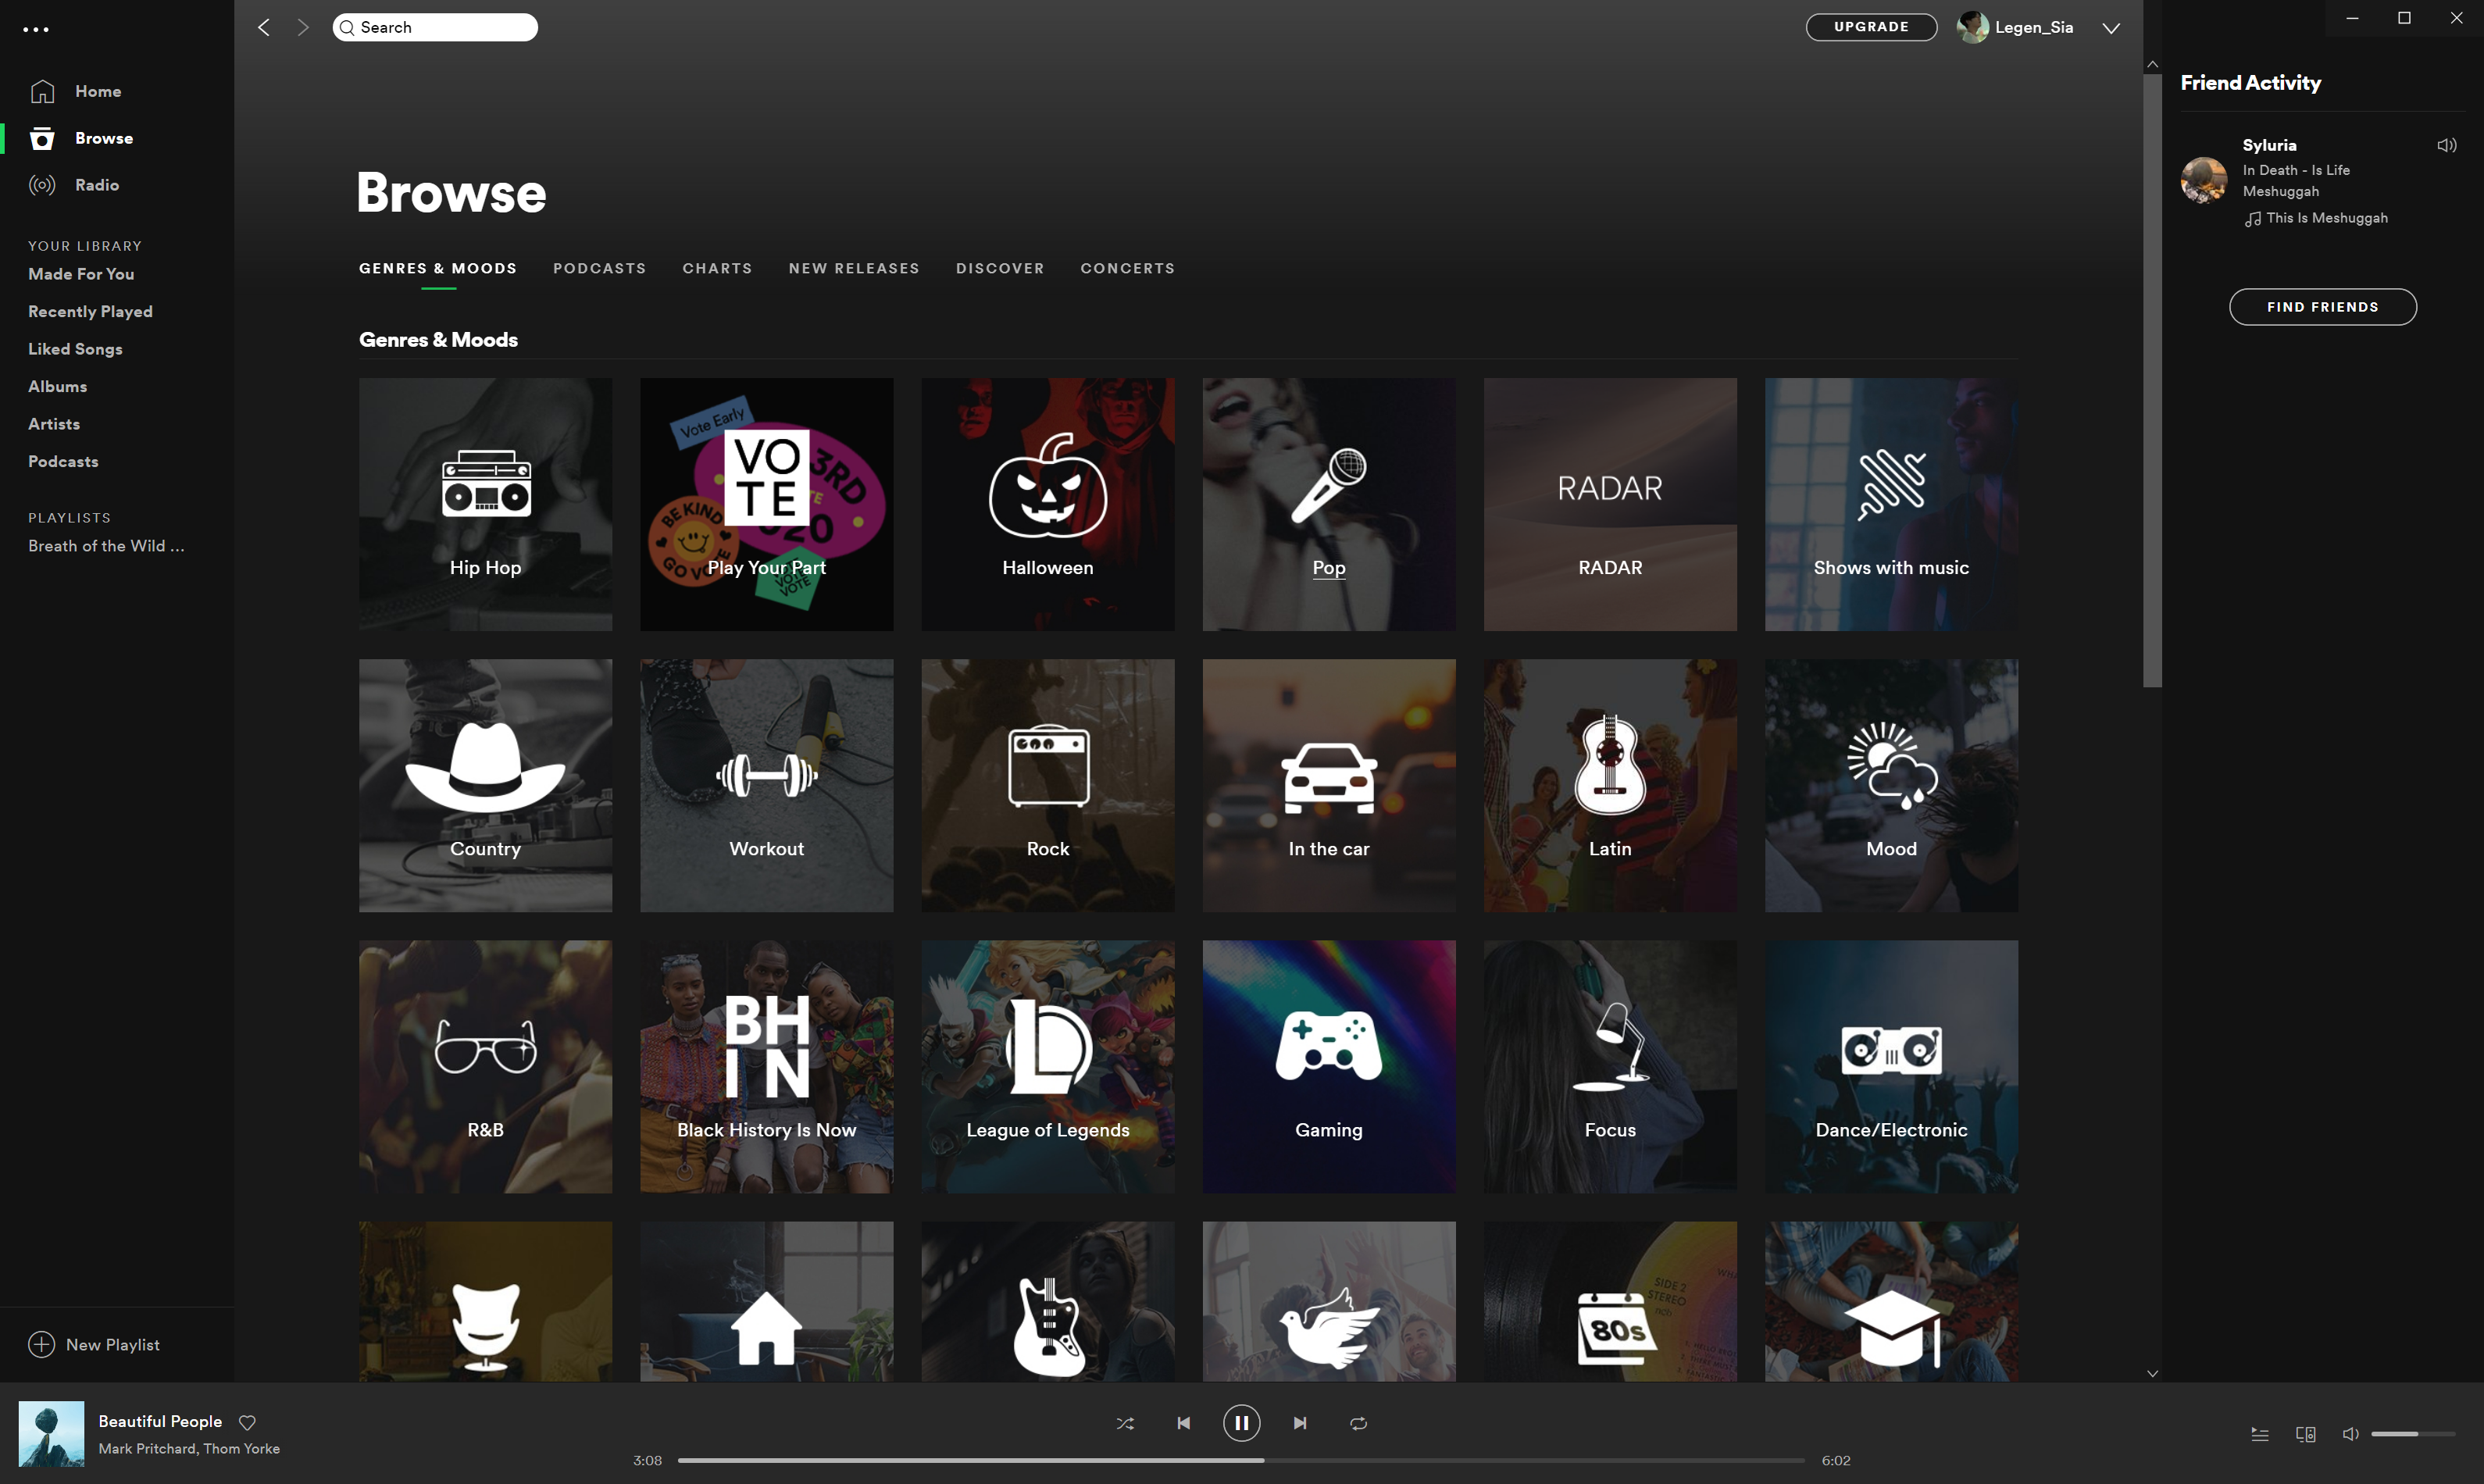Open the Country genre tile
The image size is (2484, 1484).
tap(485, 785)
